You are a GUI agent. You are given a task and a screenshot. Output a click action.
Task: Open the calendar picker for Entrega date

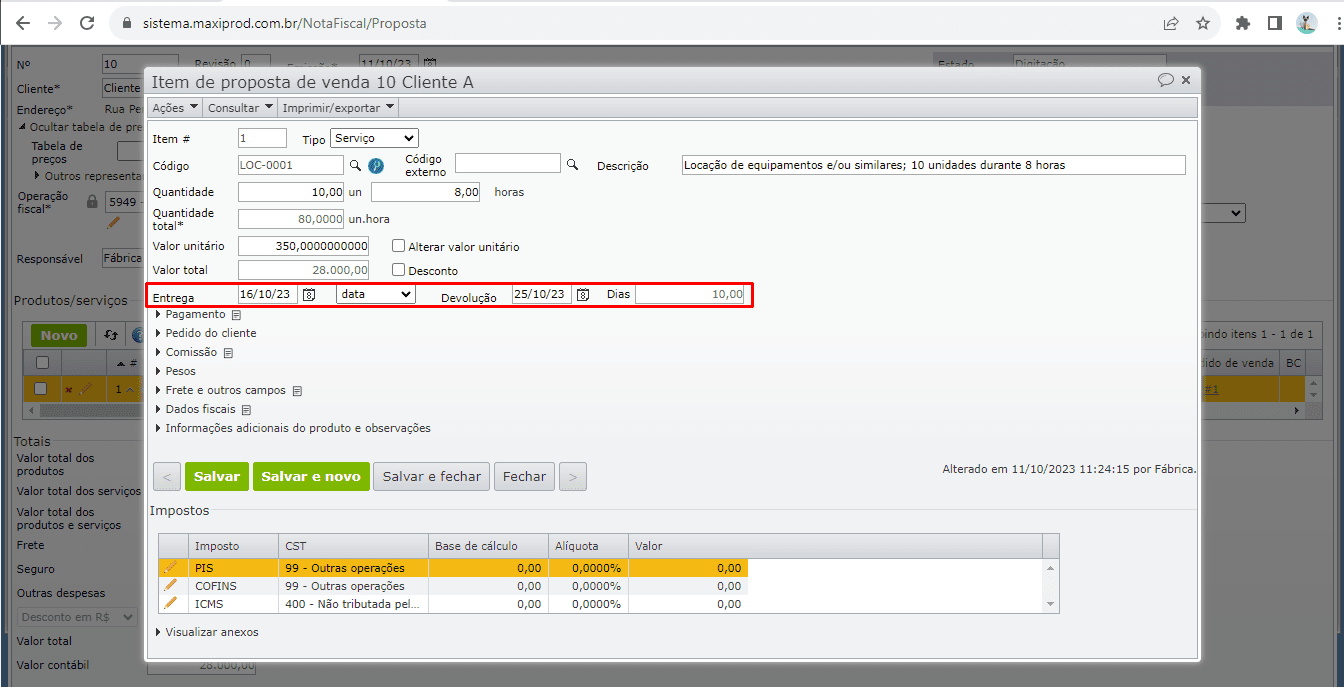[309, 294]
